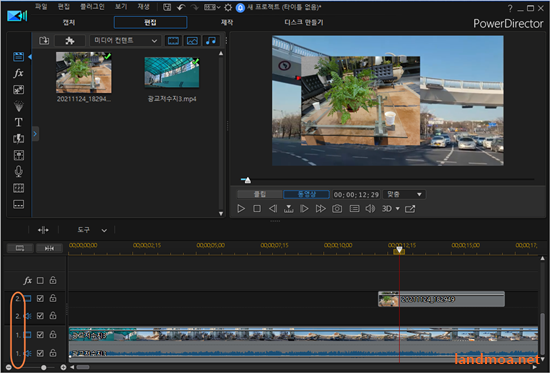Toggle video files filter in media library
This screenshot has height=373, width=550.
[173, 41]
